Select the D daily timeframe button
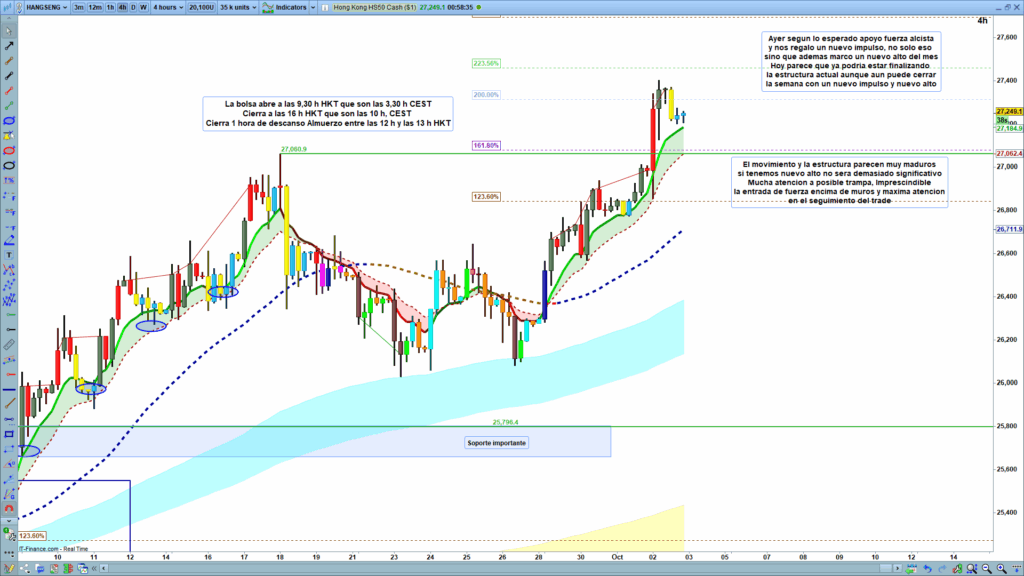This screenshot has width=1024, height=576. coord(132,6)
